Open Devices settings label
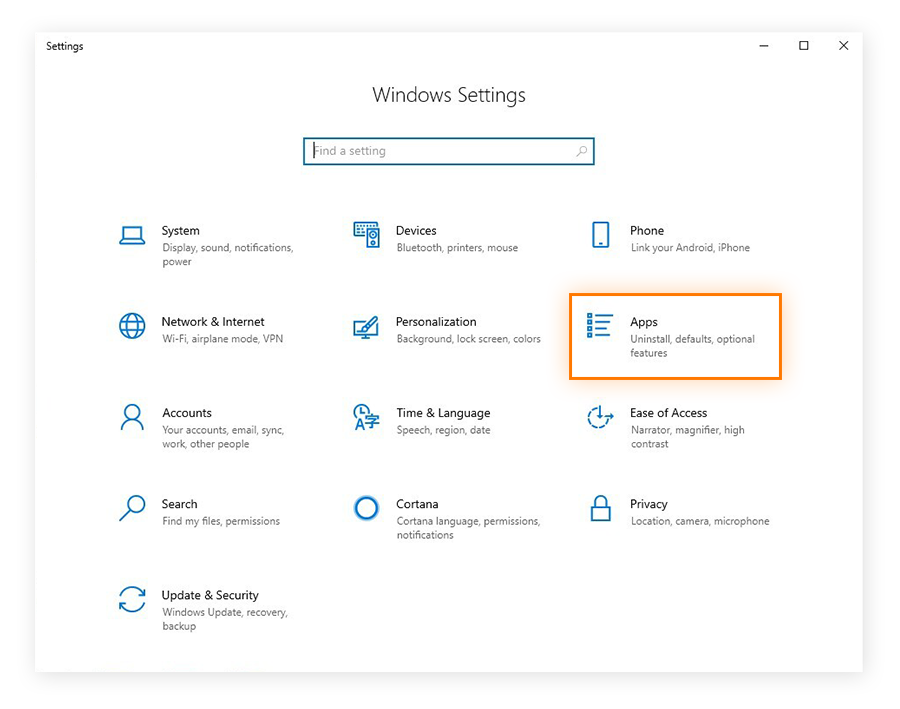This screenshot has height=709, width=900. click(x=416, y=231)
